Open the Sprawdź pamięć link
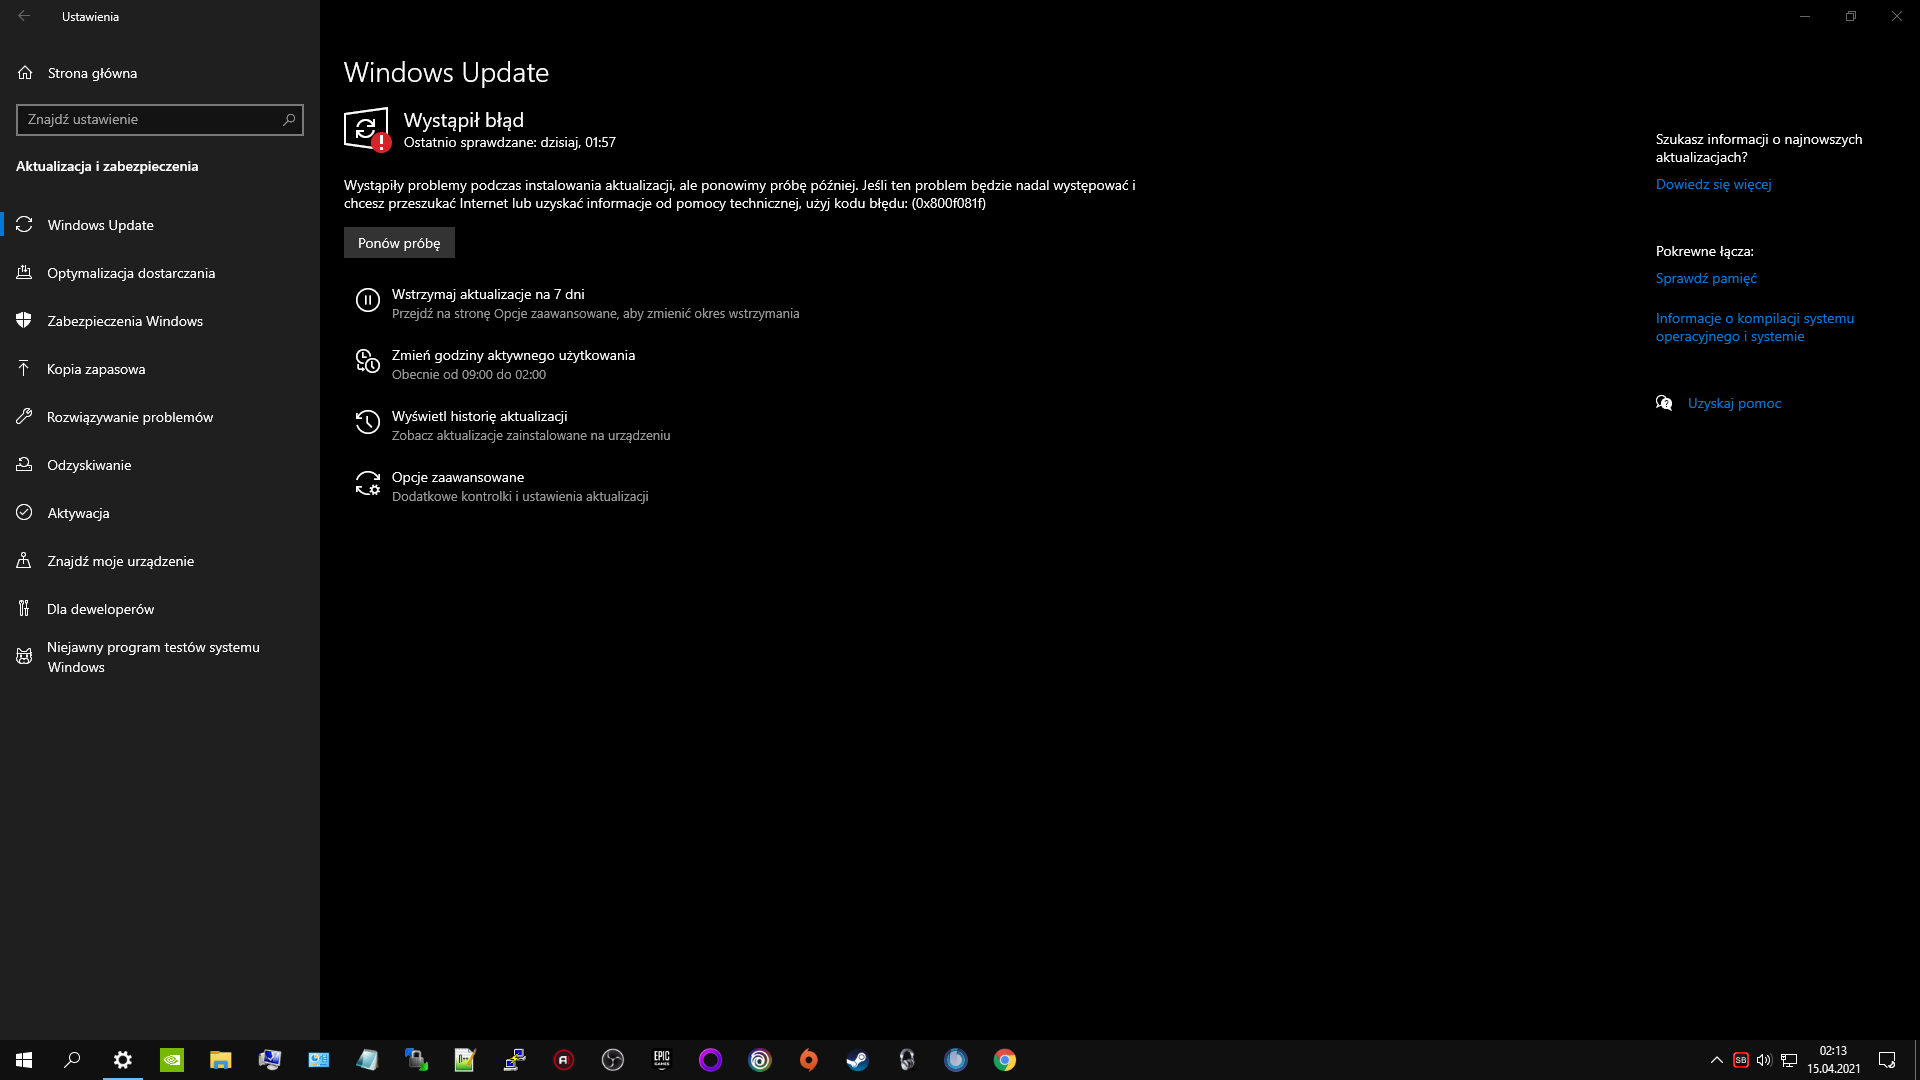 1705,279
